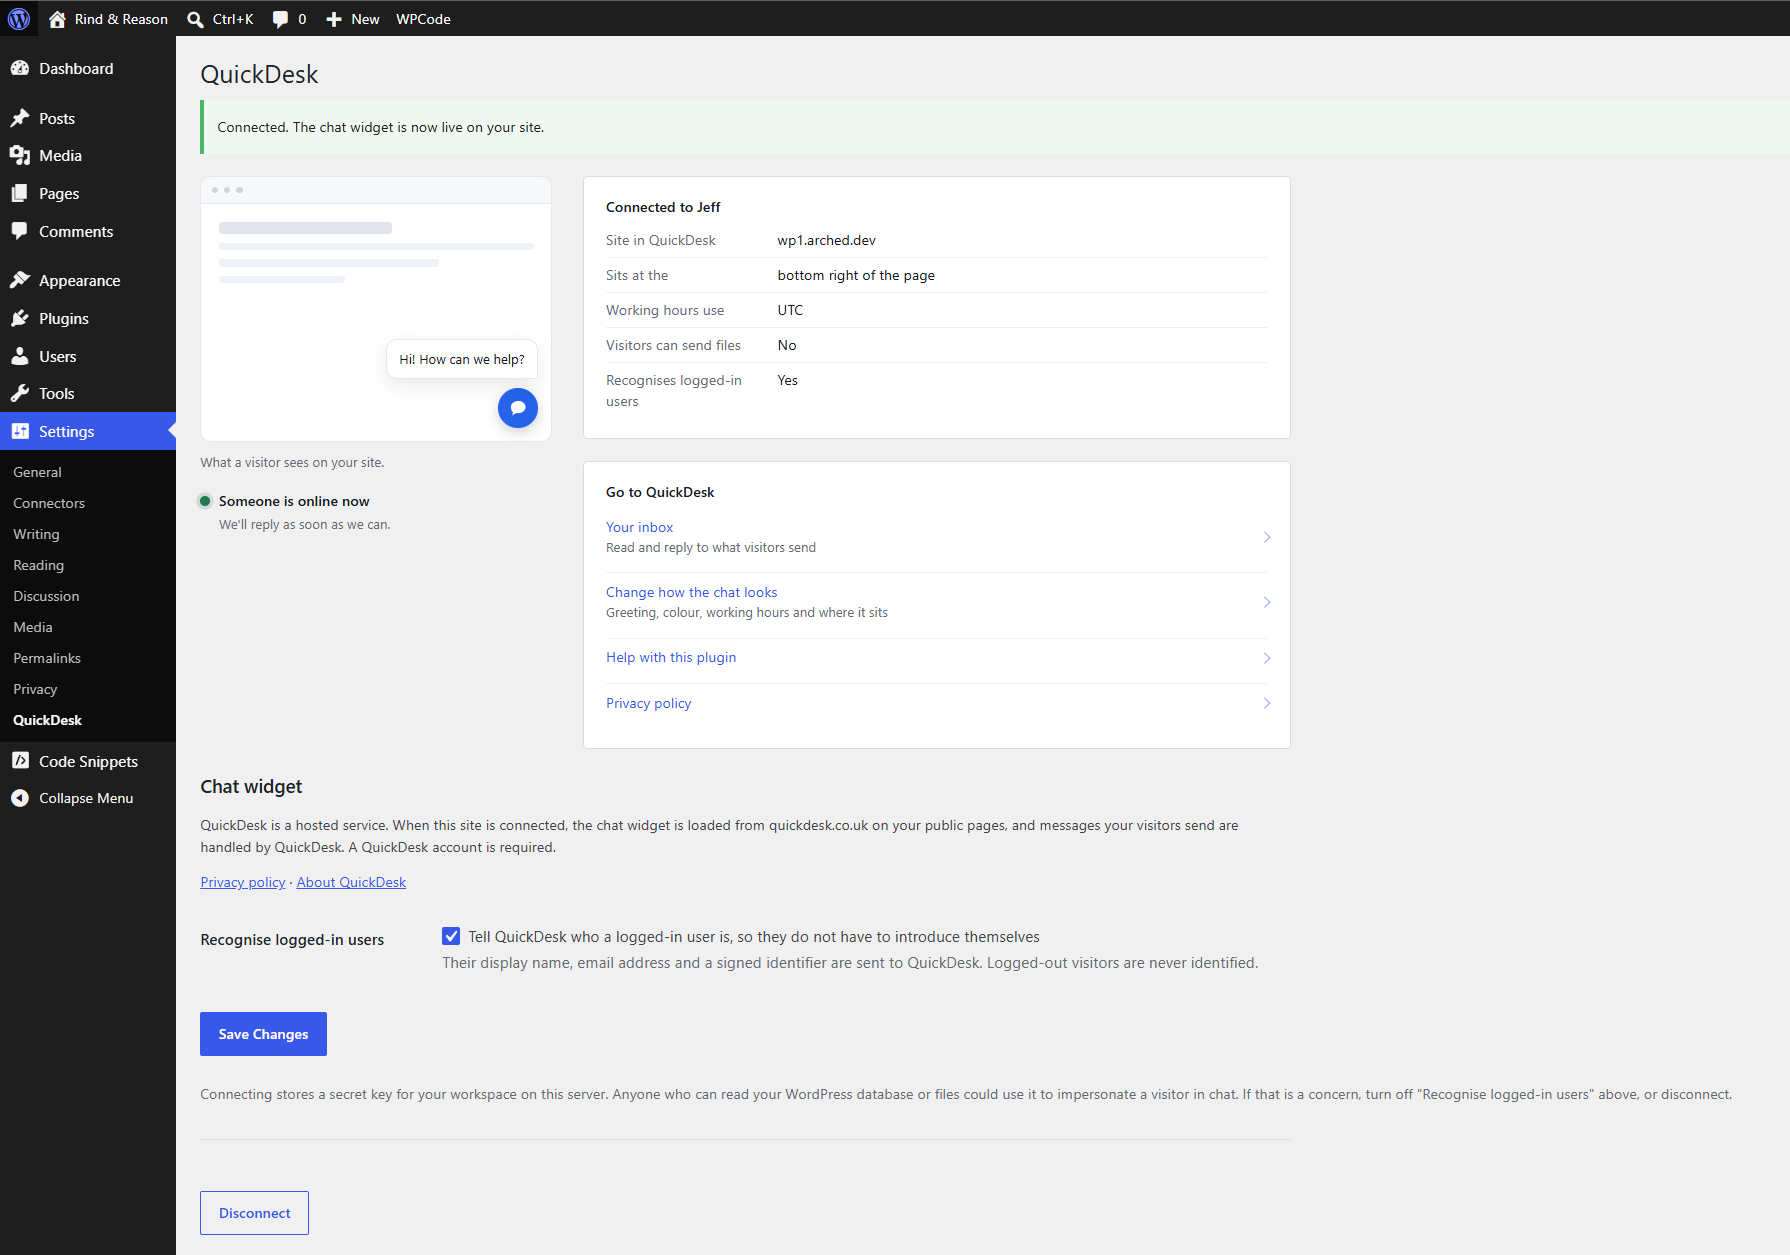The image size is (1790, 1255).
Task: Select the QuickDesk settings submenu item
Action: point(47,720)
